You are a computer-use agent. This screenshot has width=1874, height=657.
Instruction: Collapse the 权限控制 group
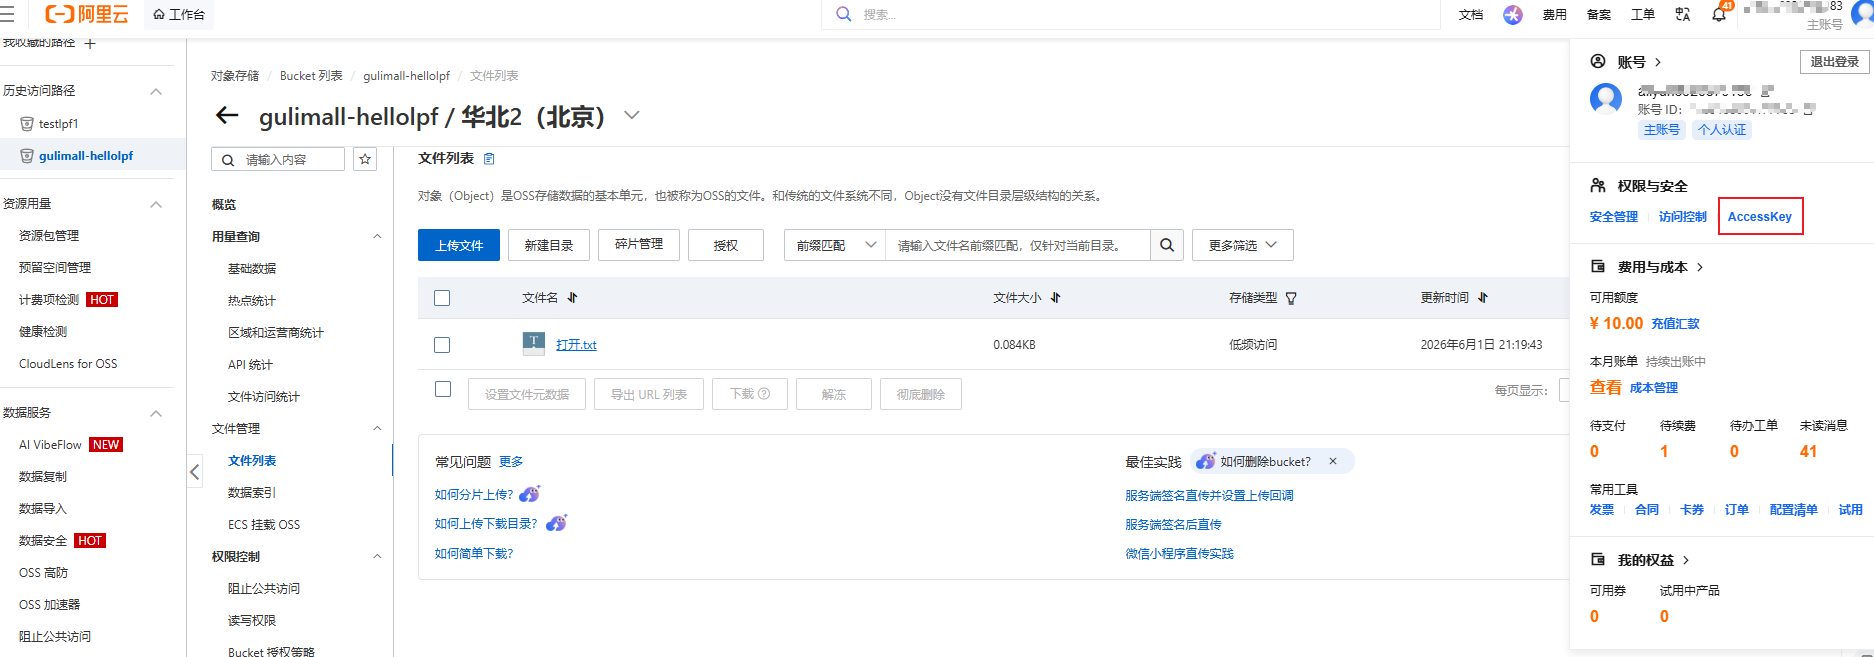(377, 557)
